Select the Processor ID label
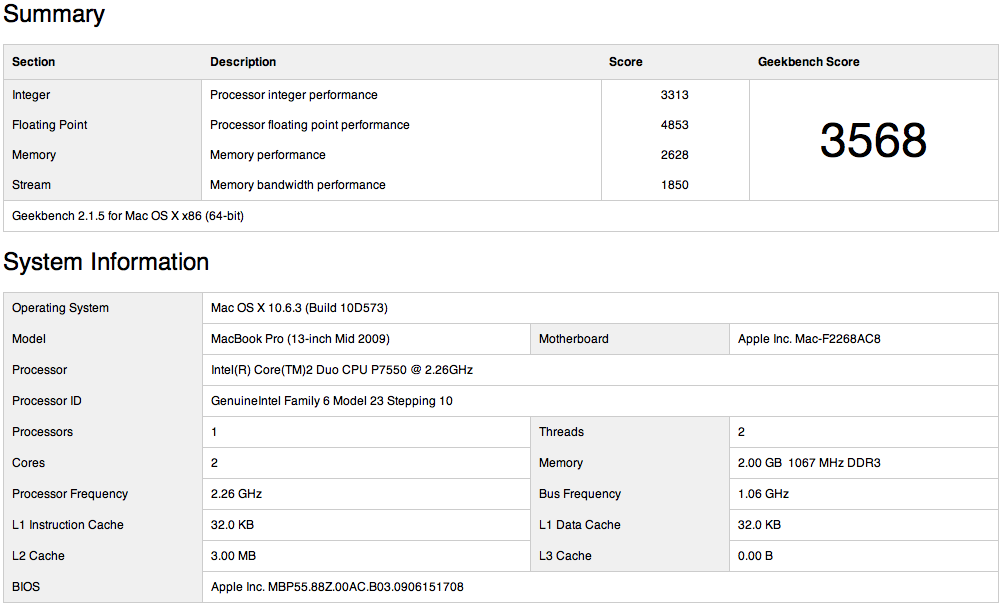Image resolution: width=1005 pixels, height=613 pixels. pos(47,401)
